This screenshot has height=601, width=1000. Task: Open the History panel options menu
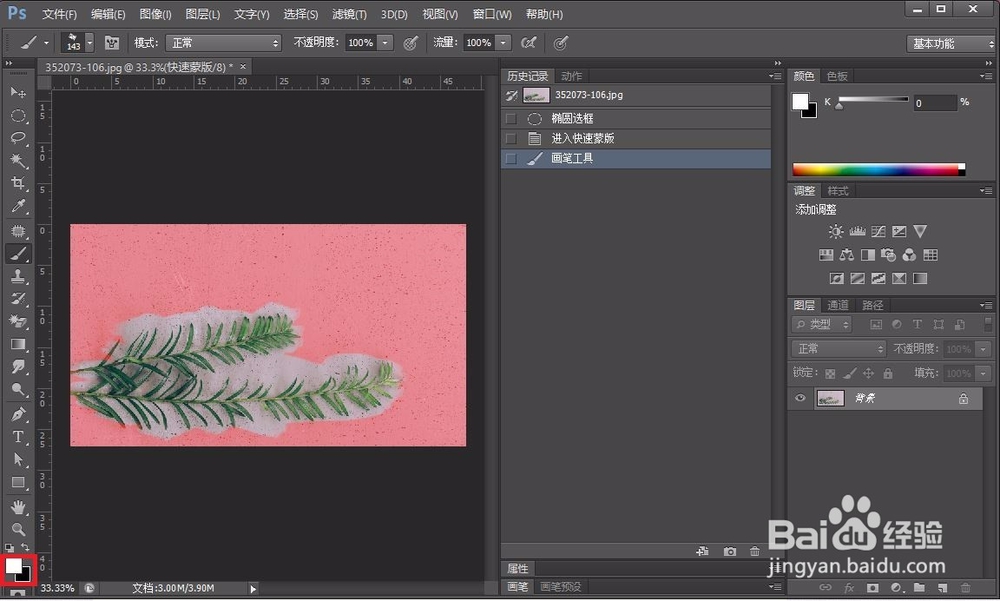(x=776, y=76)
